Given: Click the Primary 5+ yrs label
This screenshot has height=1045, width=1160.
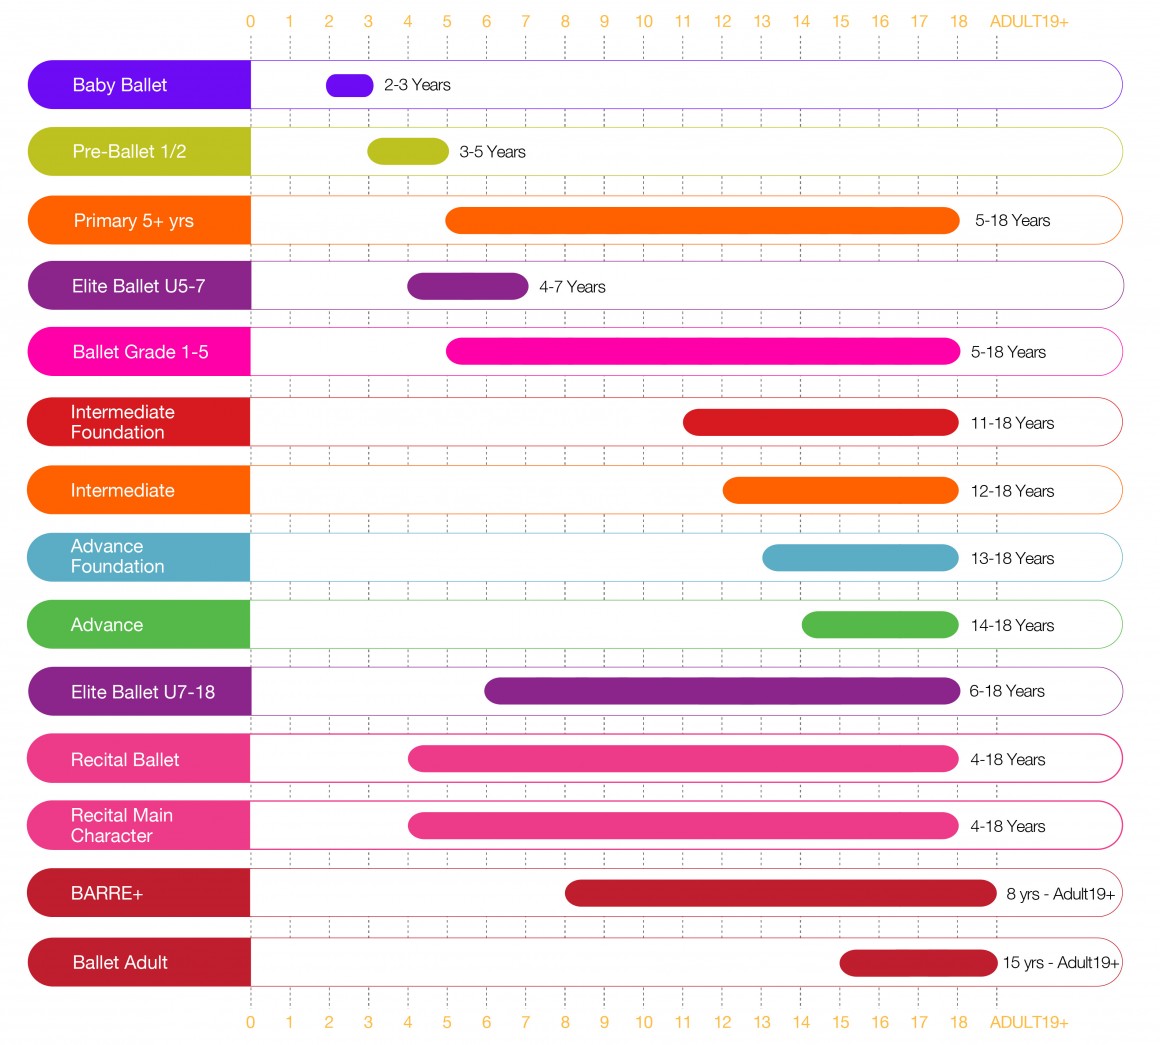Looking at the screenshot, I should [x=133, y=221].
